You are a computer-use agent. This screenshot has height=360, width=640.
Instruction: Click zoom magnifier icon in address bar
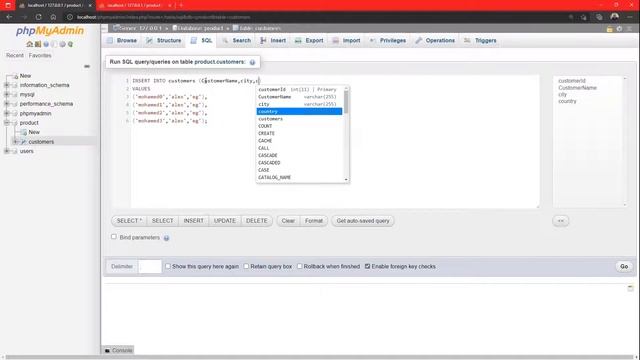tap(571, 17)
